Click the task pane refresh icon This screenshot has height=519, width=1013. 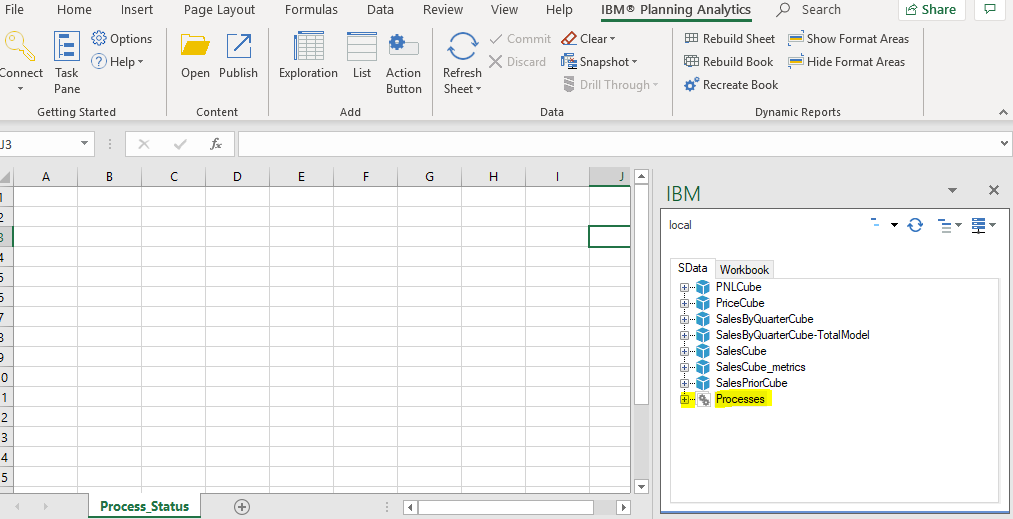(915, 225)
